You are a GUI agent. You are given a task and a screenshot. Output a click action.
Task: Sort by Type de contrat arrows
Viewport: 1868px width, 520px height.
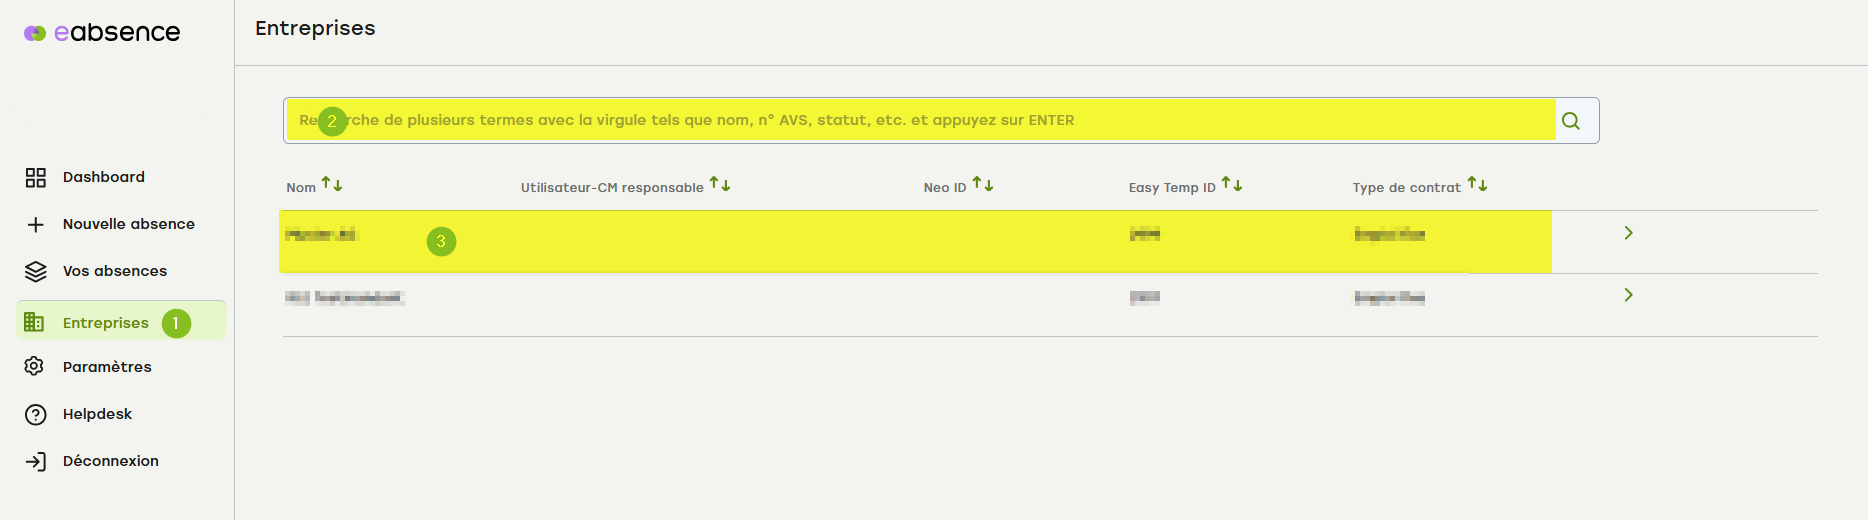coord(1478,185)
